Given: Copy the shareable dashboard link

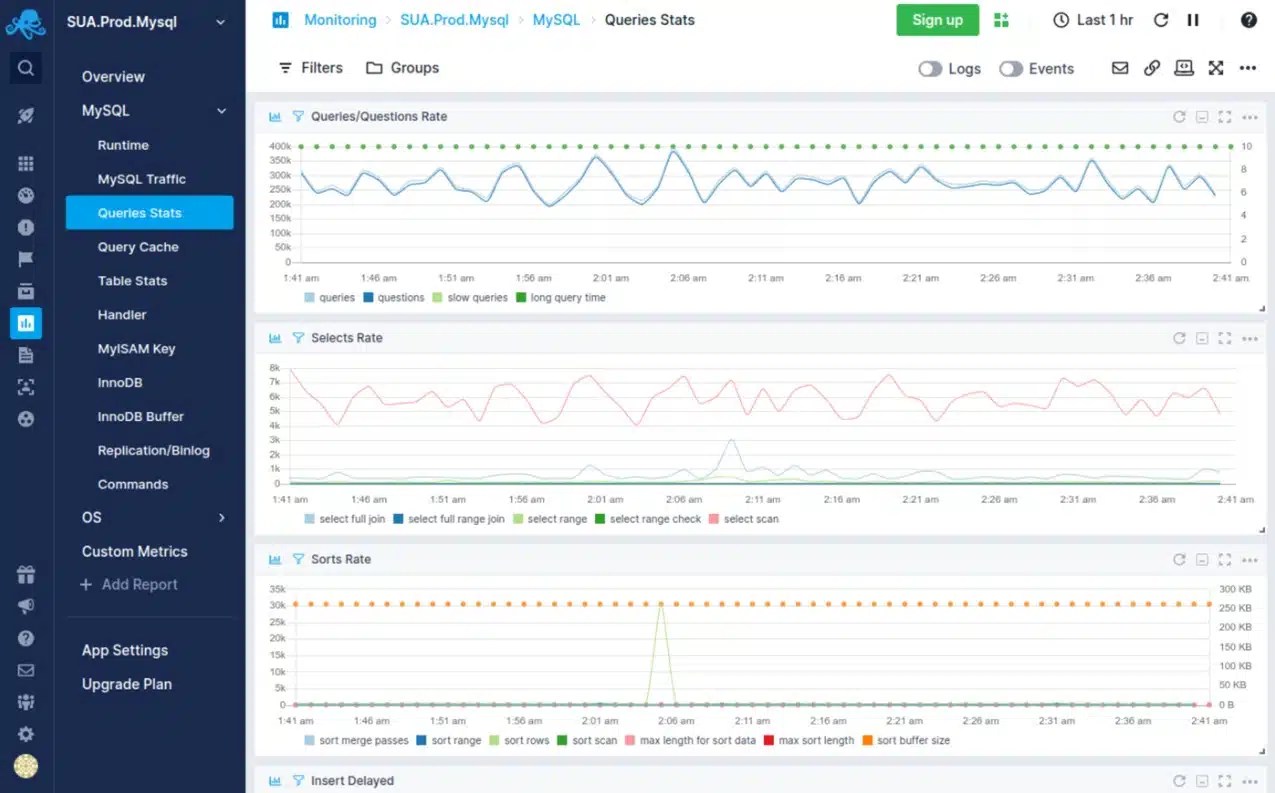Looking at the screenshot, I should (x=1151, y=68).
